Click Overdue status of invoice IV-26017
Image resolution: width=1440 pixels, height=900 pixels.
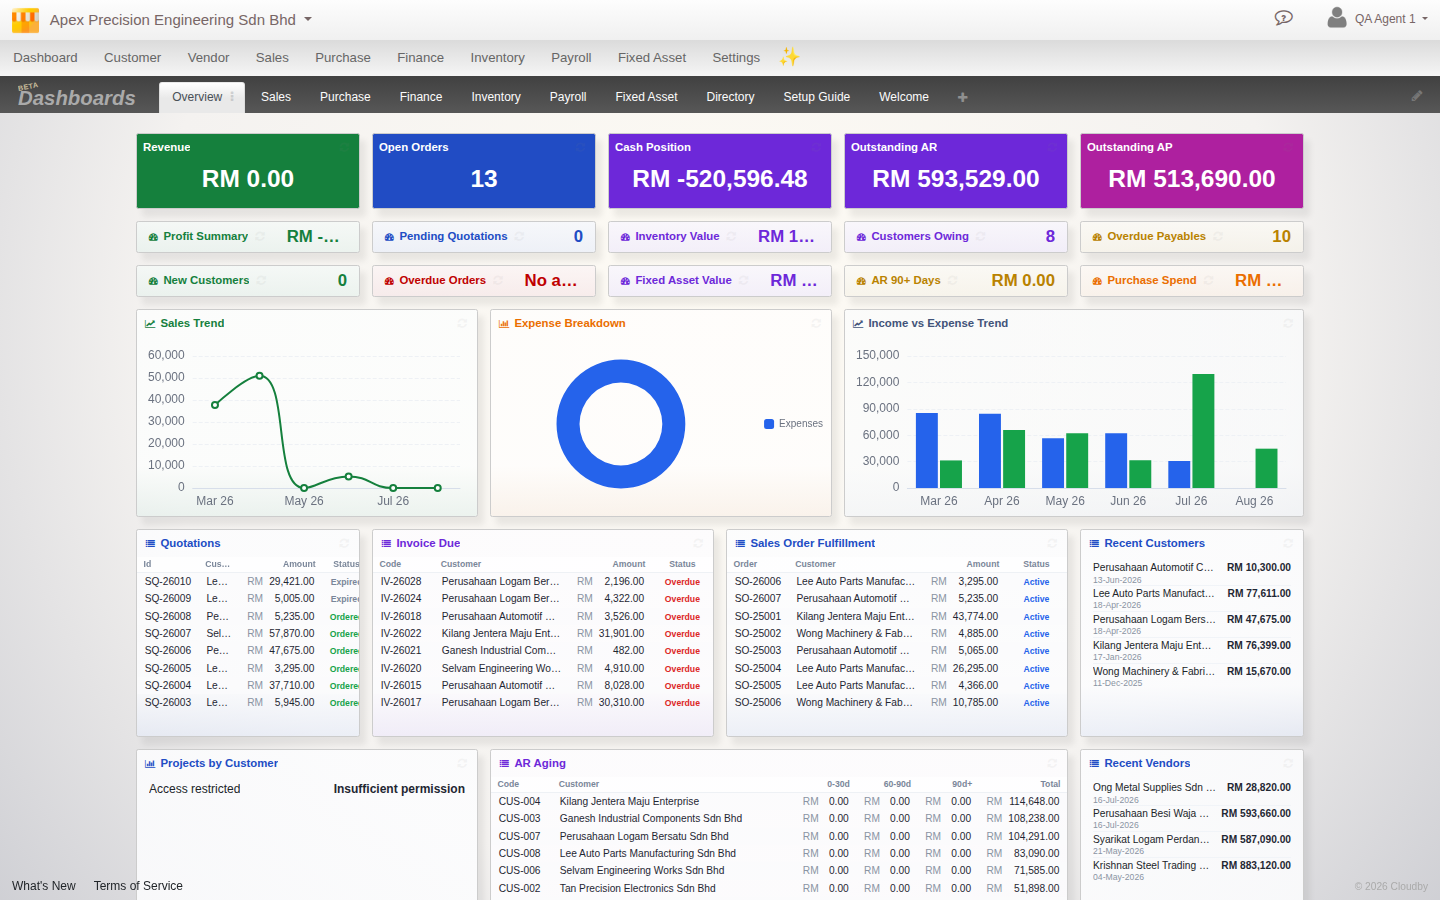(682, 703)
